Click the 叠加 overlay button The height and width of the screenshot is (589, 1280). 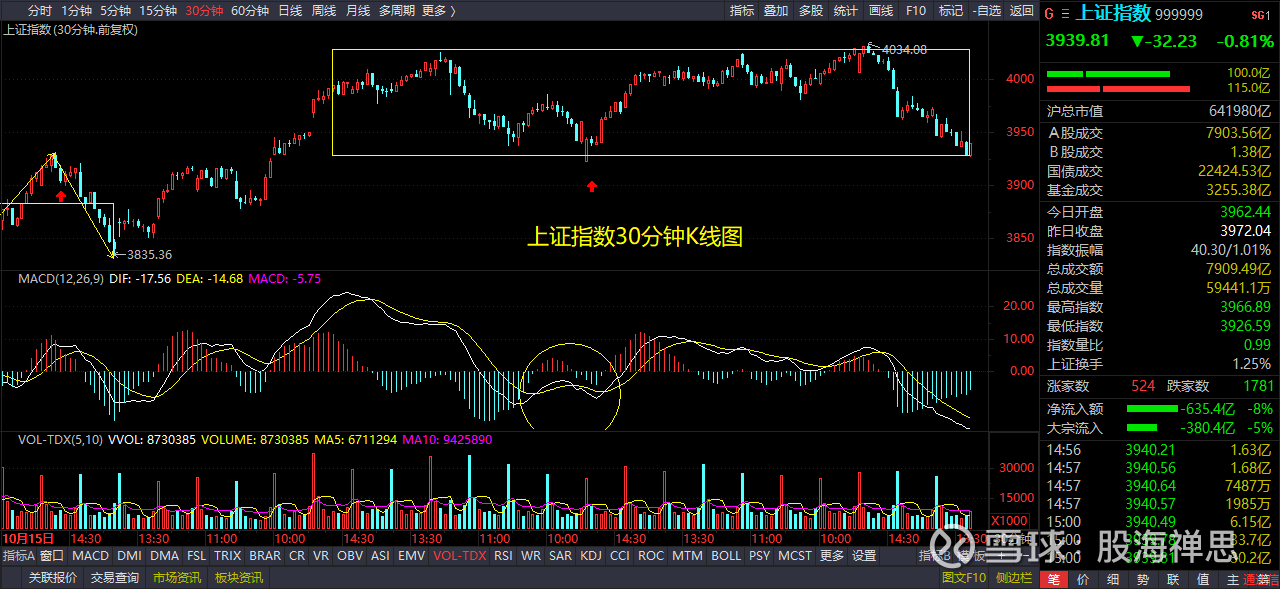[776, 11]
